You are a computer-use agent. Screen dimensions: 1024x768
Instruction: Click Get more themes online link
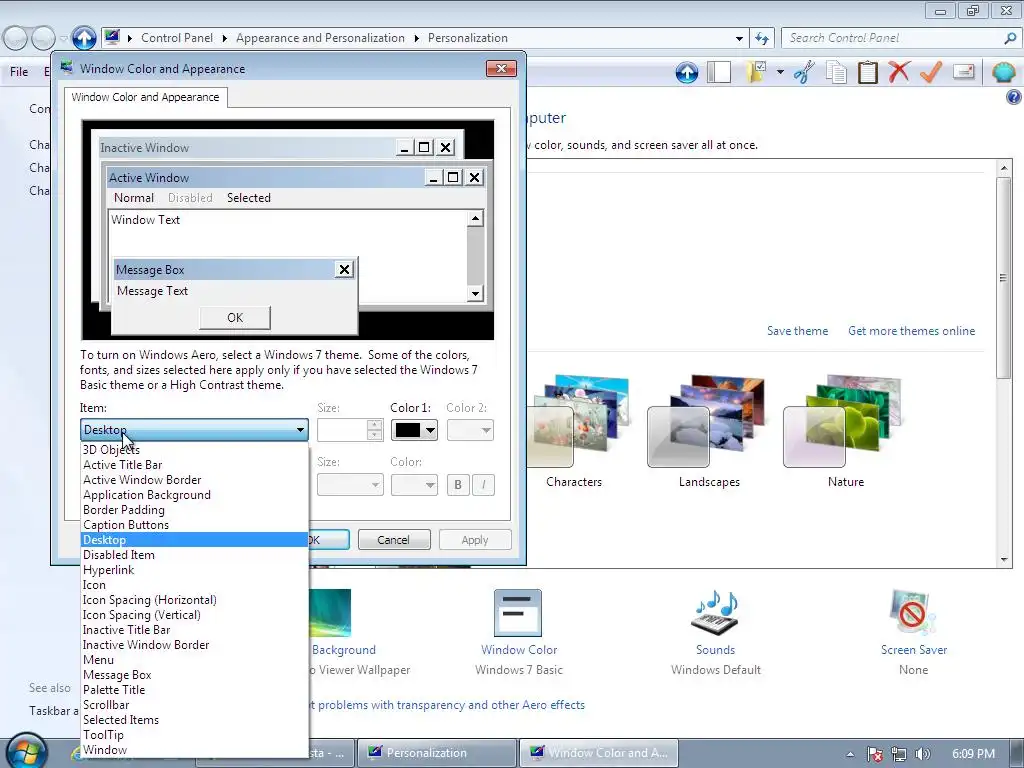pos(911,330)
